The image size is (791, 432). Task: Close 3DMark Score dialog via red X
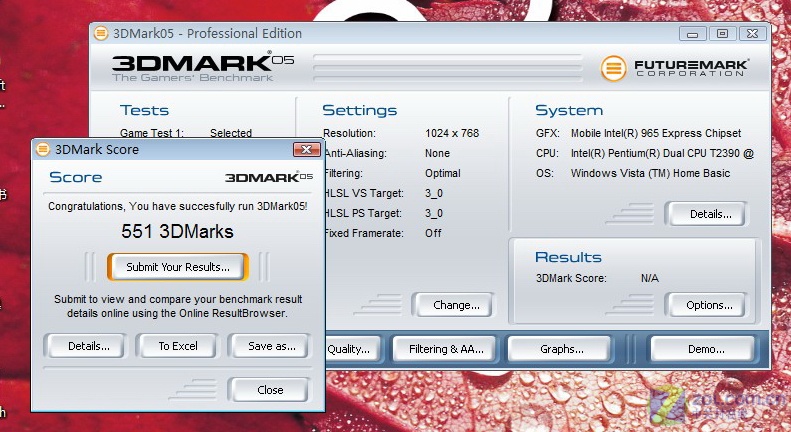(x=306, y=149)
